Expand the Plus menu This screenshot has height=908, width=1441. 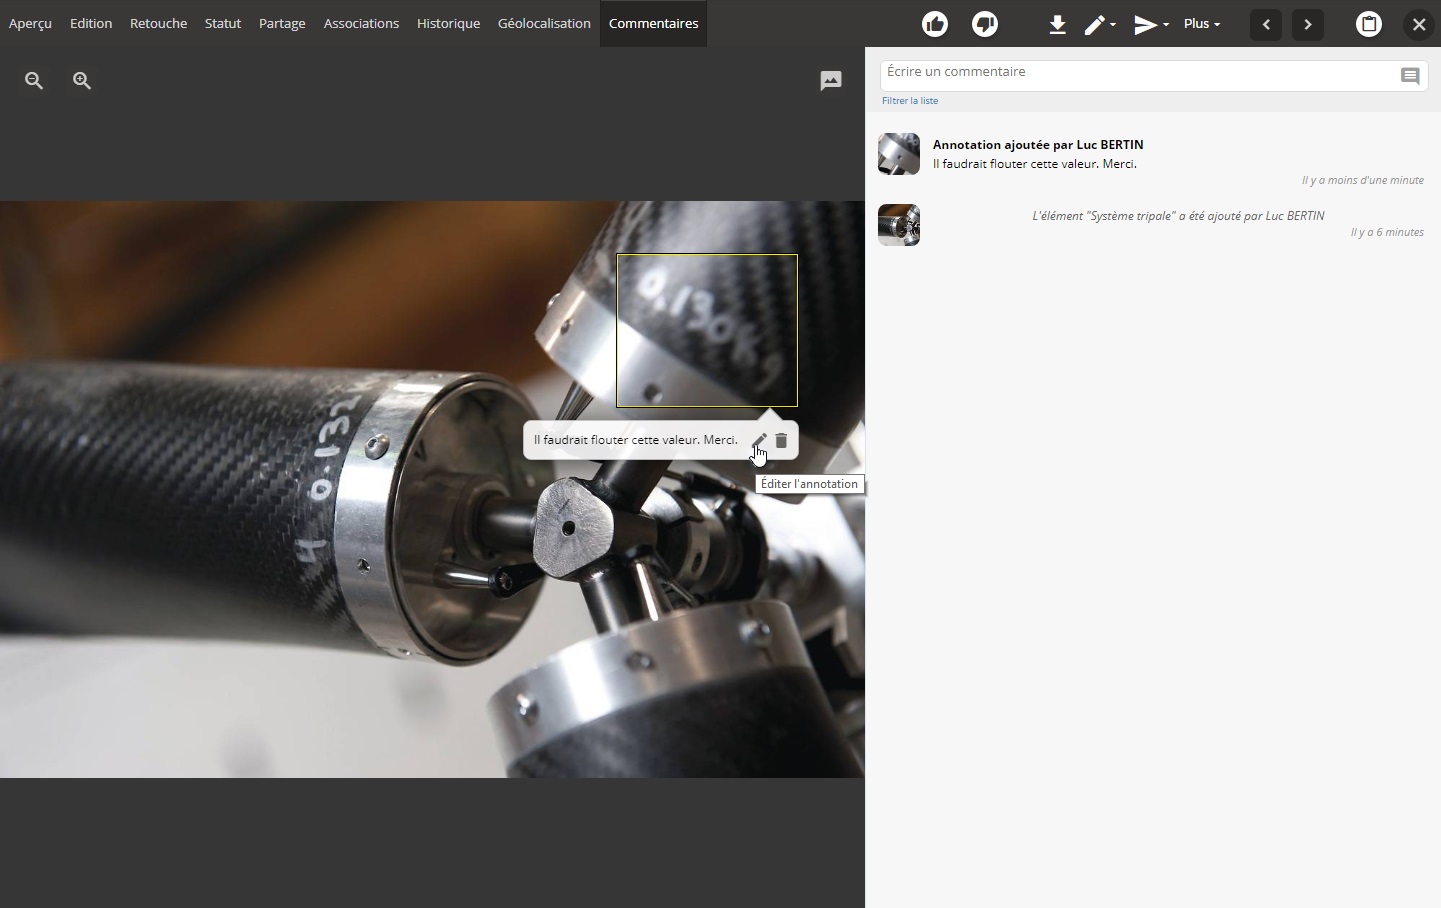click(x=1202, y=24)
